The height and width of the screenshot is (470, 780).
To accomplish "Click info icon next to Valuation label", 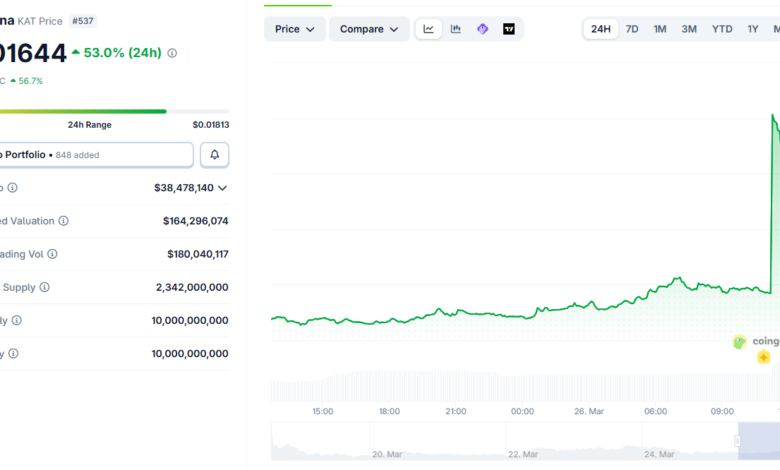I will click(63, 221).
